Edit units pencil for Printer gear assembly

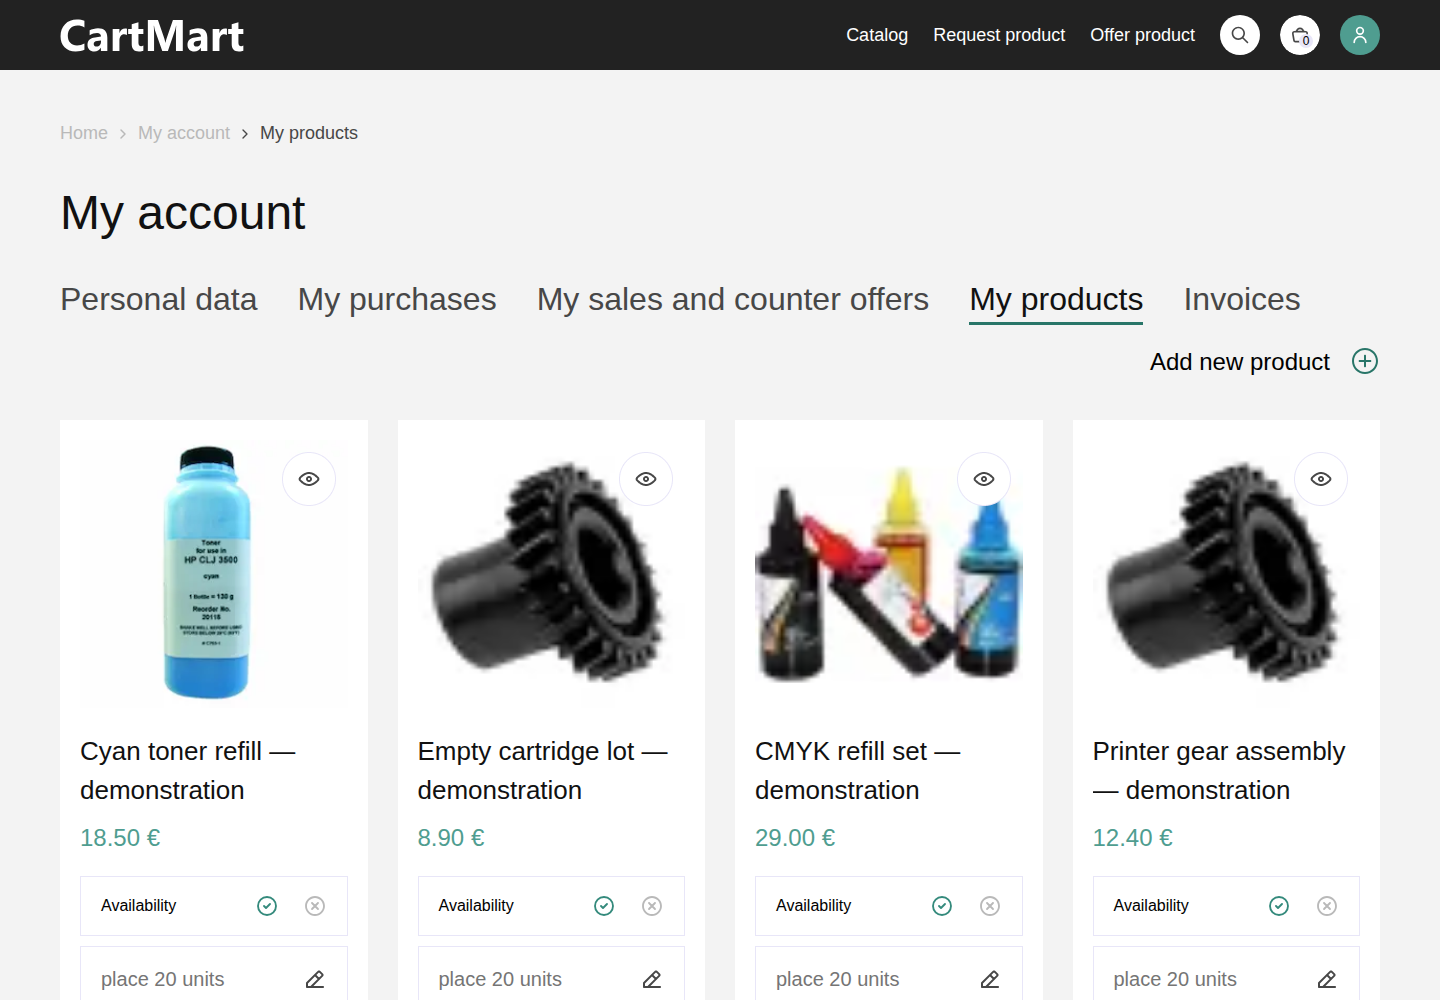click(1327, 979)
